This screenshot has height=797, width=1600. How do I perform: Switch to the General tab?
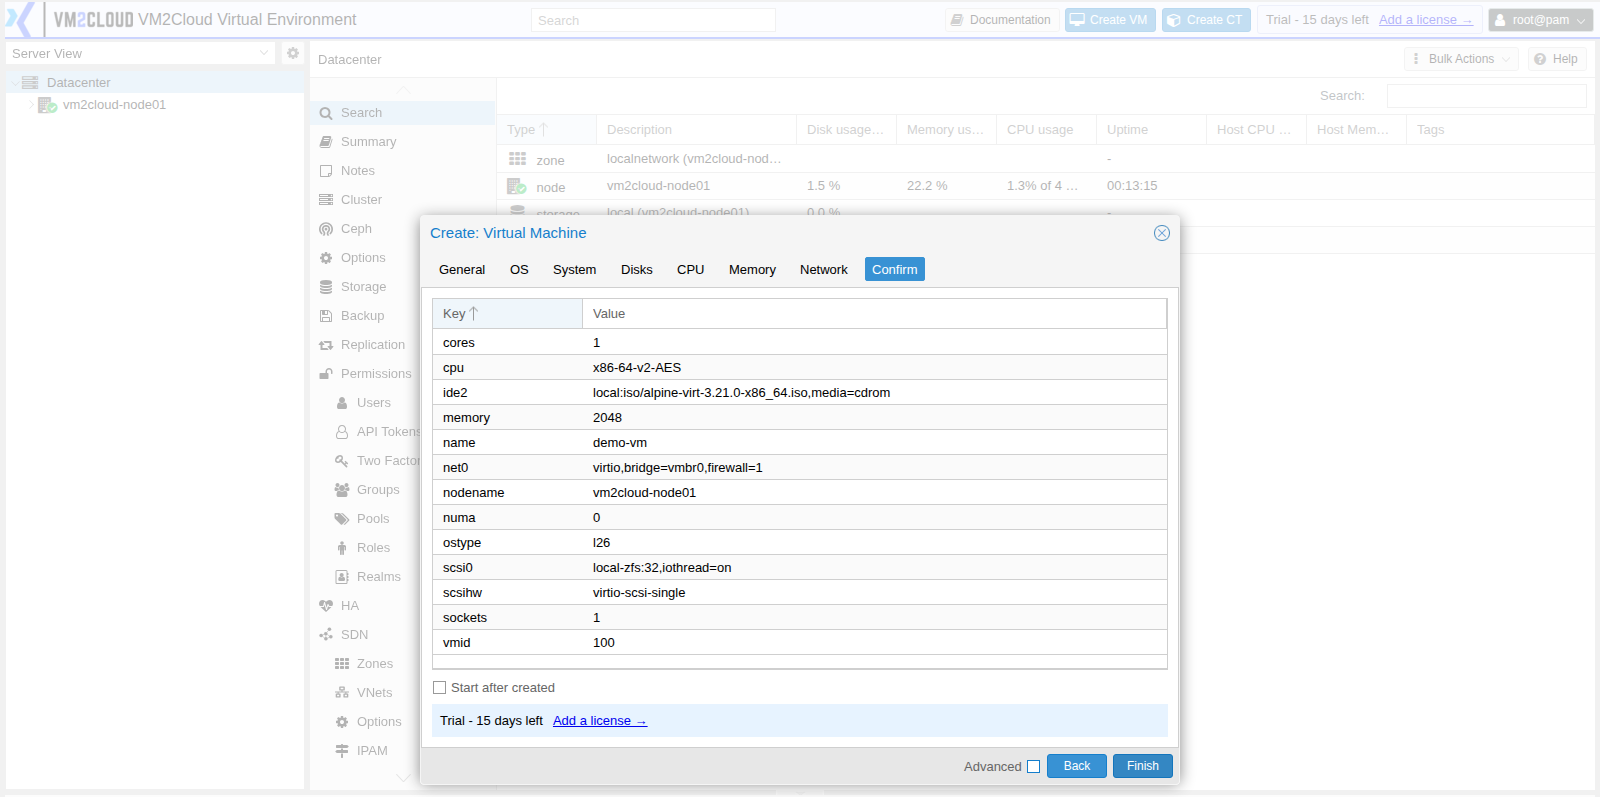coord(462,270)
